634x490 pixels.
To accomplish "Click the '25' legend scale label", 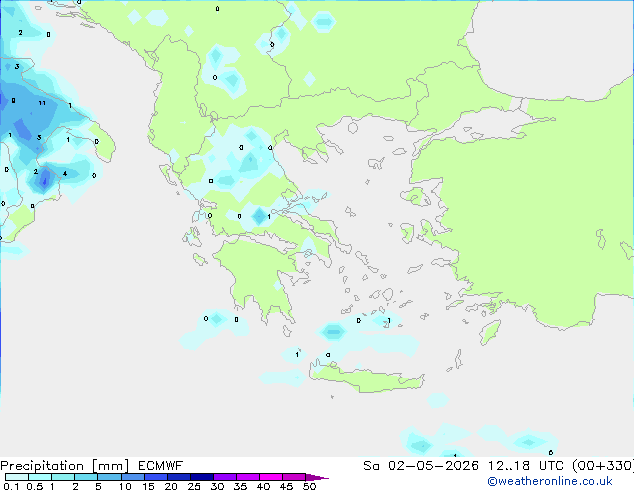I will tap(194, 486).
